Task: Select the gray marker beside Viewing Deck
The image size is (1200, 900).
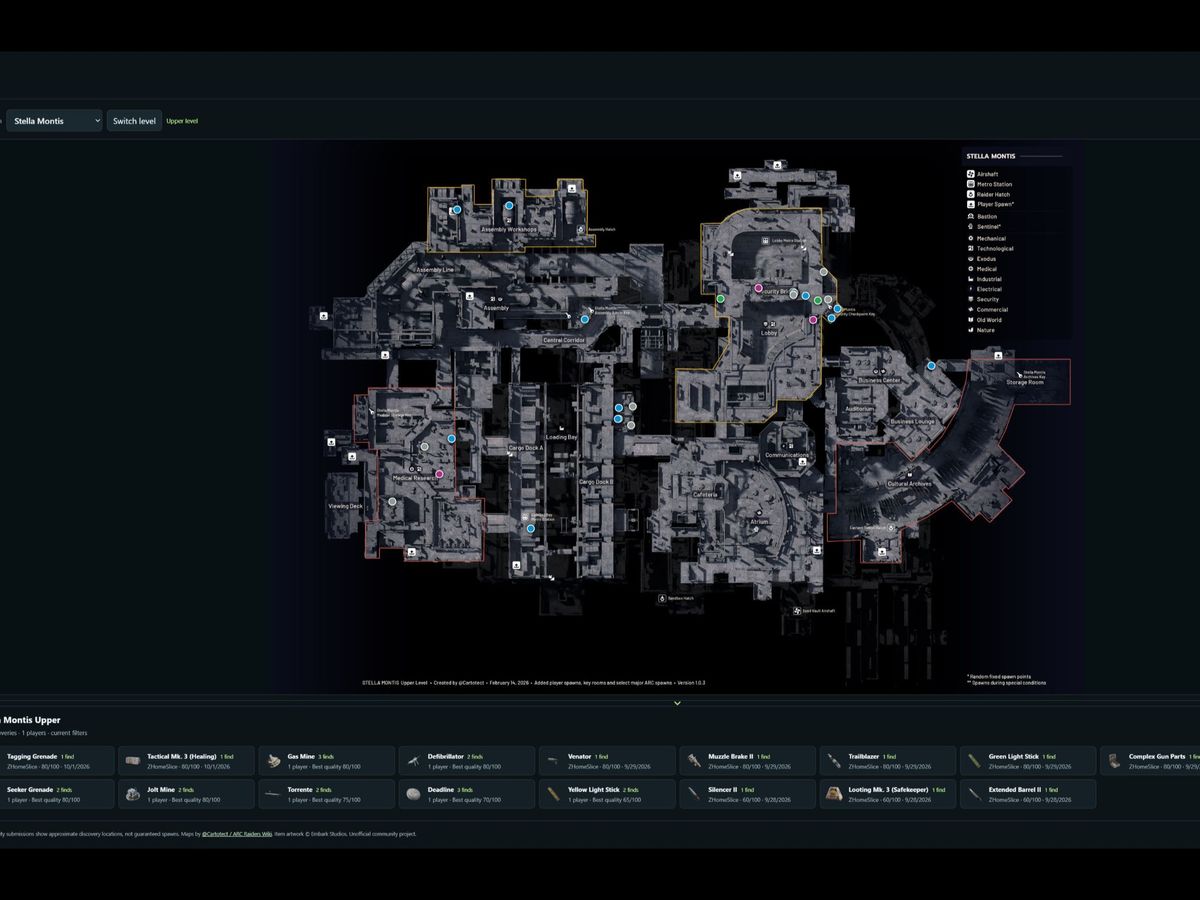Action: 392,501
